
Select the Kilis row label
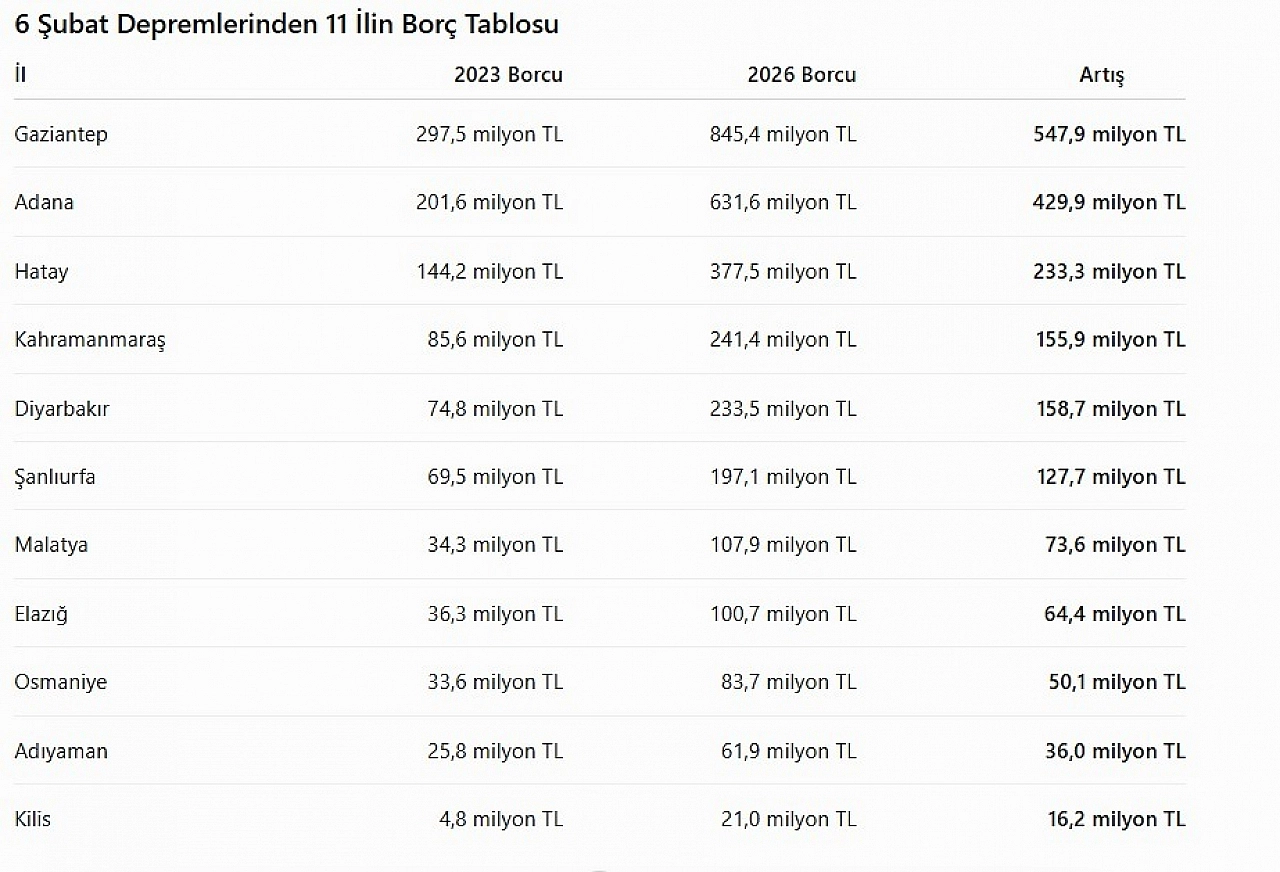point(33,819)
